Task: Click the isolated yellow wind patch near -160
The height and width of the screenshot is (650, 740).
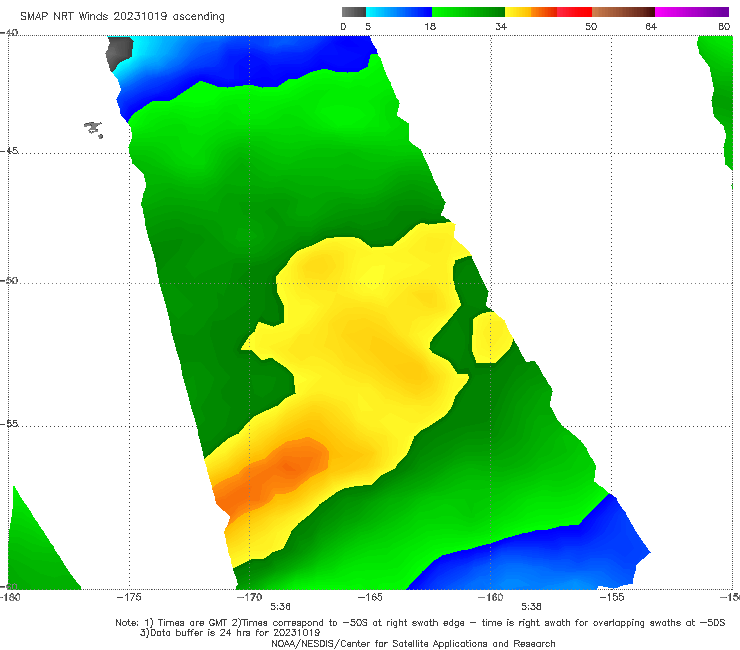Action: (492, 337)
